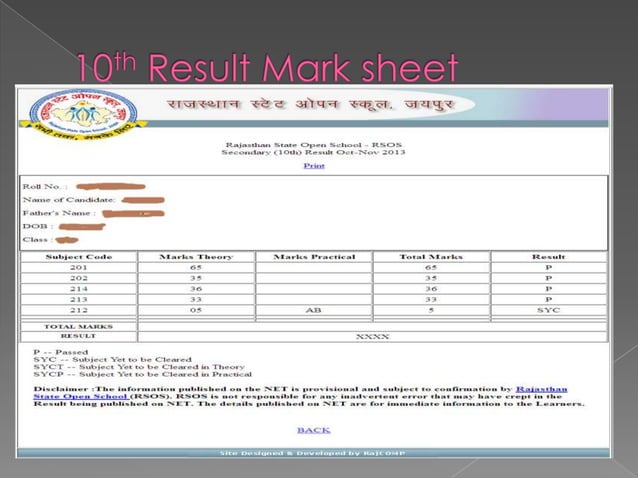Click the 'Roll No.' label

[45, 187]
